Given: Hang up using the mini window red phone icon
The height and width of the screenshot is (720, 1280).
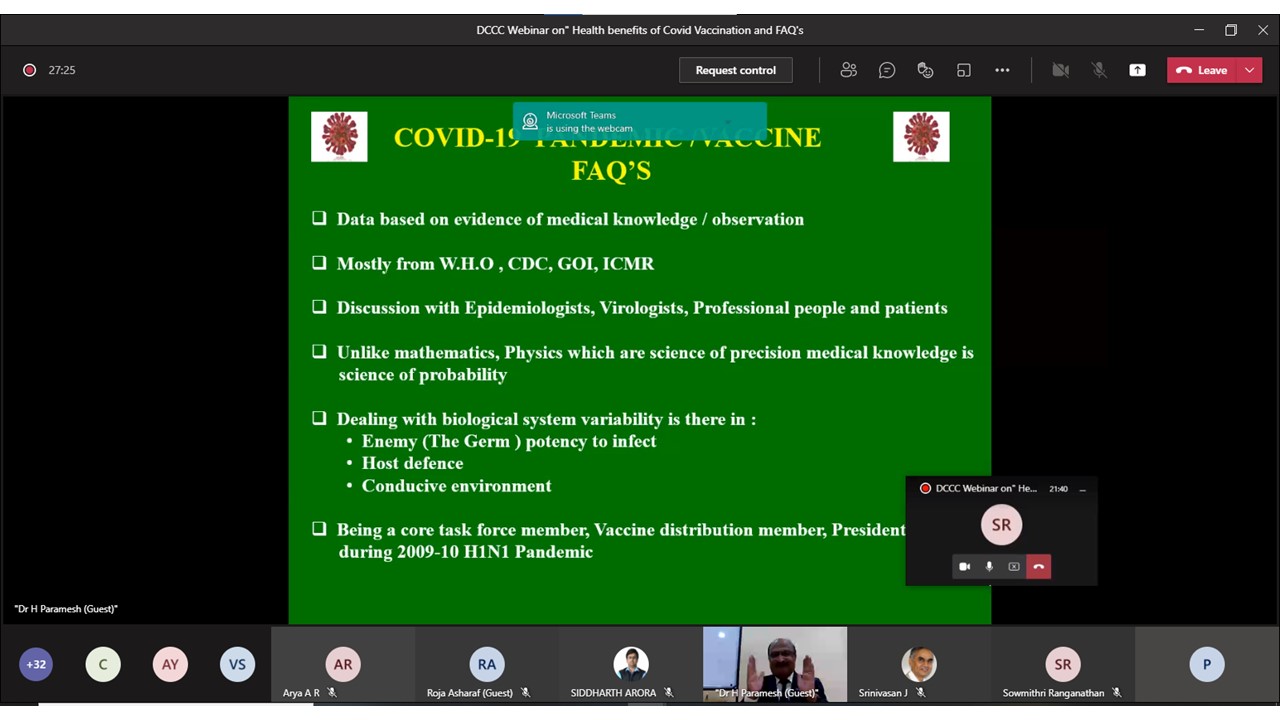Looking at the screenshot, I should 1038,567.
